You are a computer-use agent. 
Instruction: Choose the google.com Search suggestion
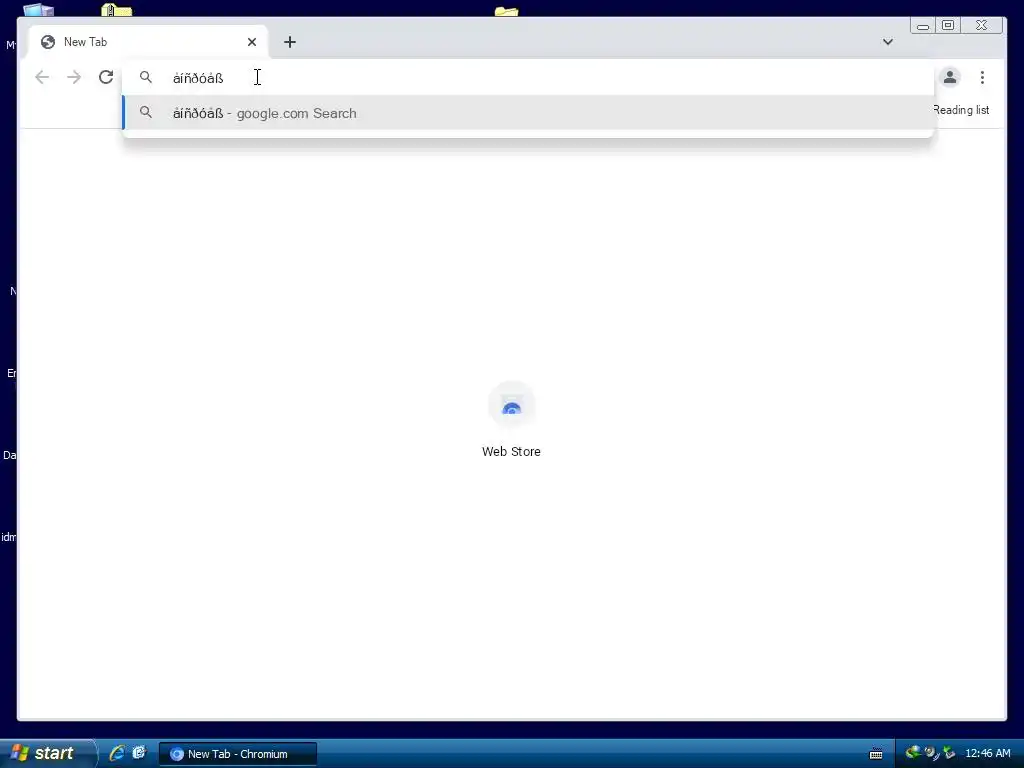click(x=528, y=113)
